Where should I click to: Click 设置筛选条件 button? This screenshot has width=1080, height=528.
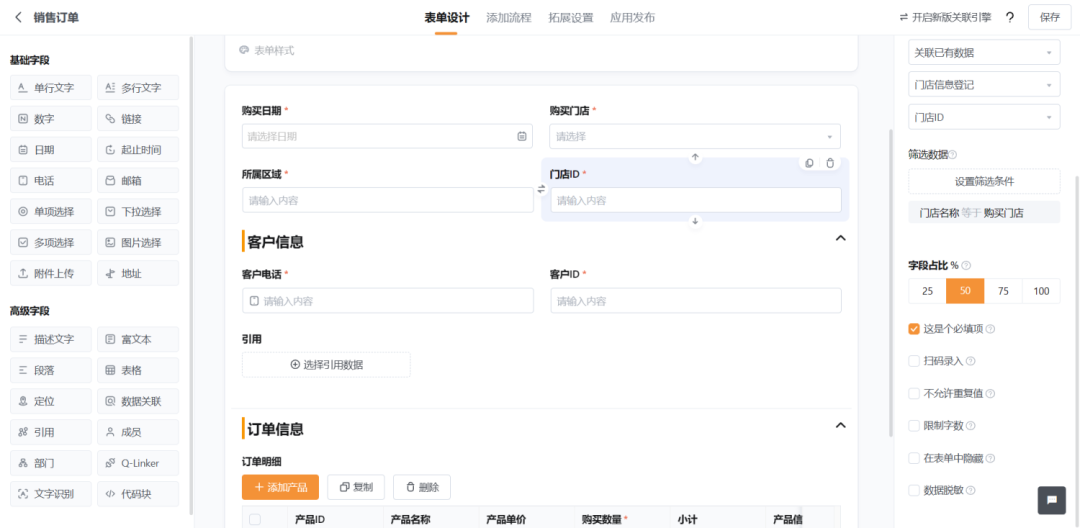click(x=984, y=182)
